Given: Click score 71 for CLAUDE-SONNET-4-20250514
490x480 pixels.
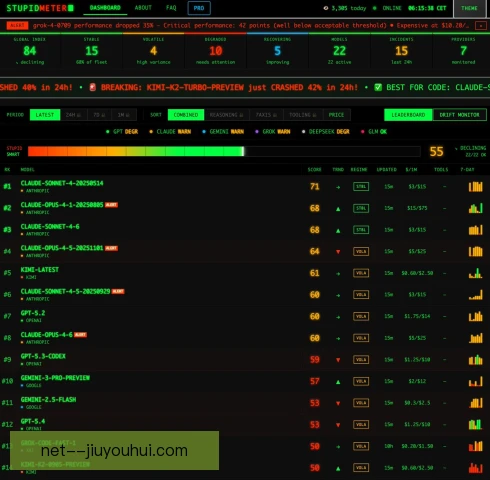Looking at the screenshot, I should pyautogui.click(x=315, y=186).
